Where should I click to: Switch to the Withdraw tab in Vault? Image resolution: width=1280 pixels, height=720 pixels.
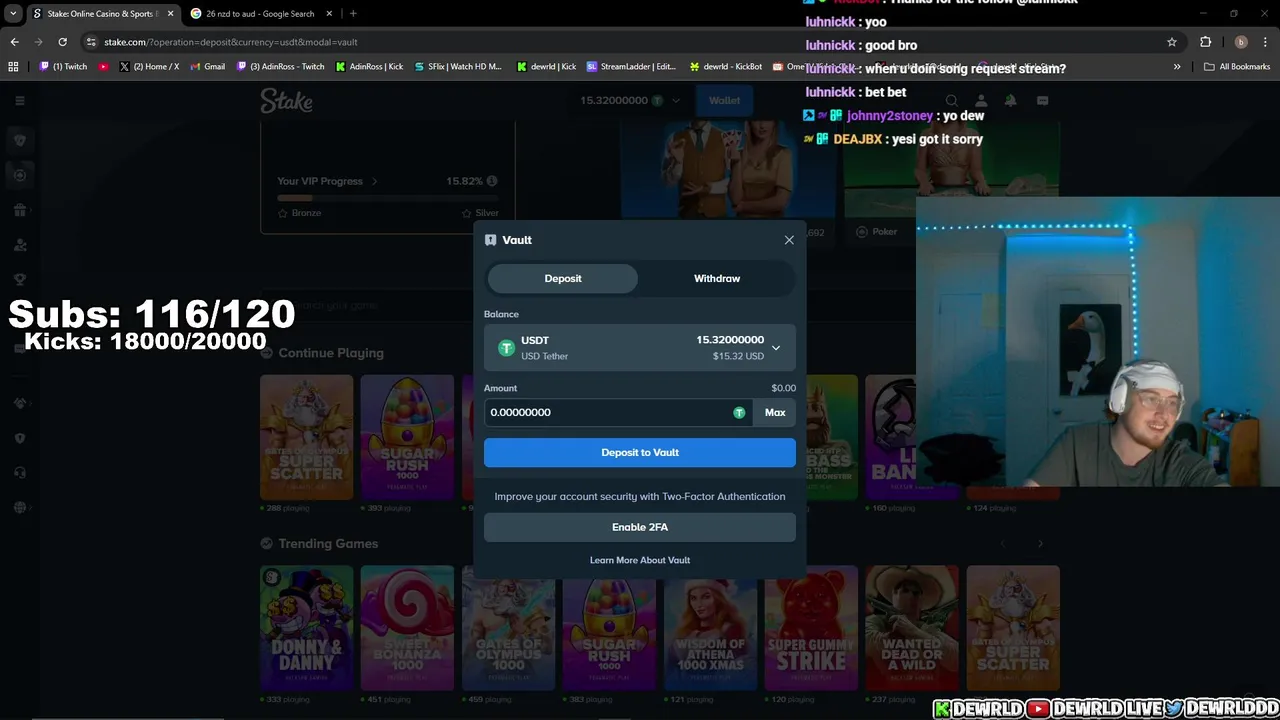pos(717,278)
